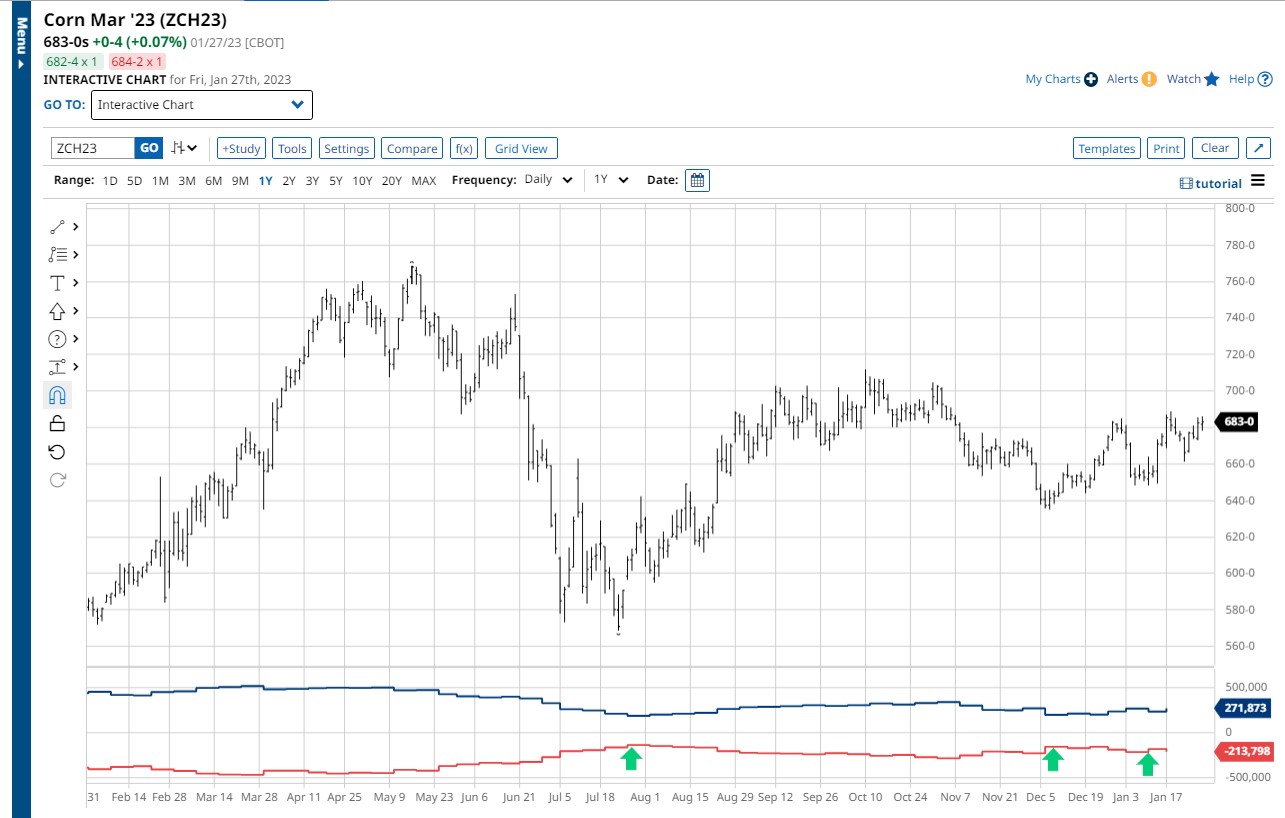
Task: Expand the Fibonacci tool options chevron
Action: [x=75, y=255]
